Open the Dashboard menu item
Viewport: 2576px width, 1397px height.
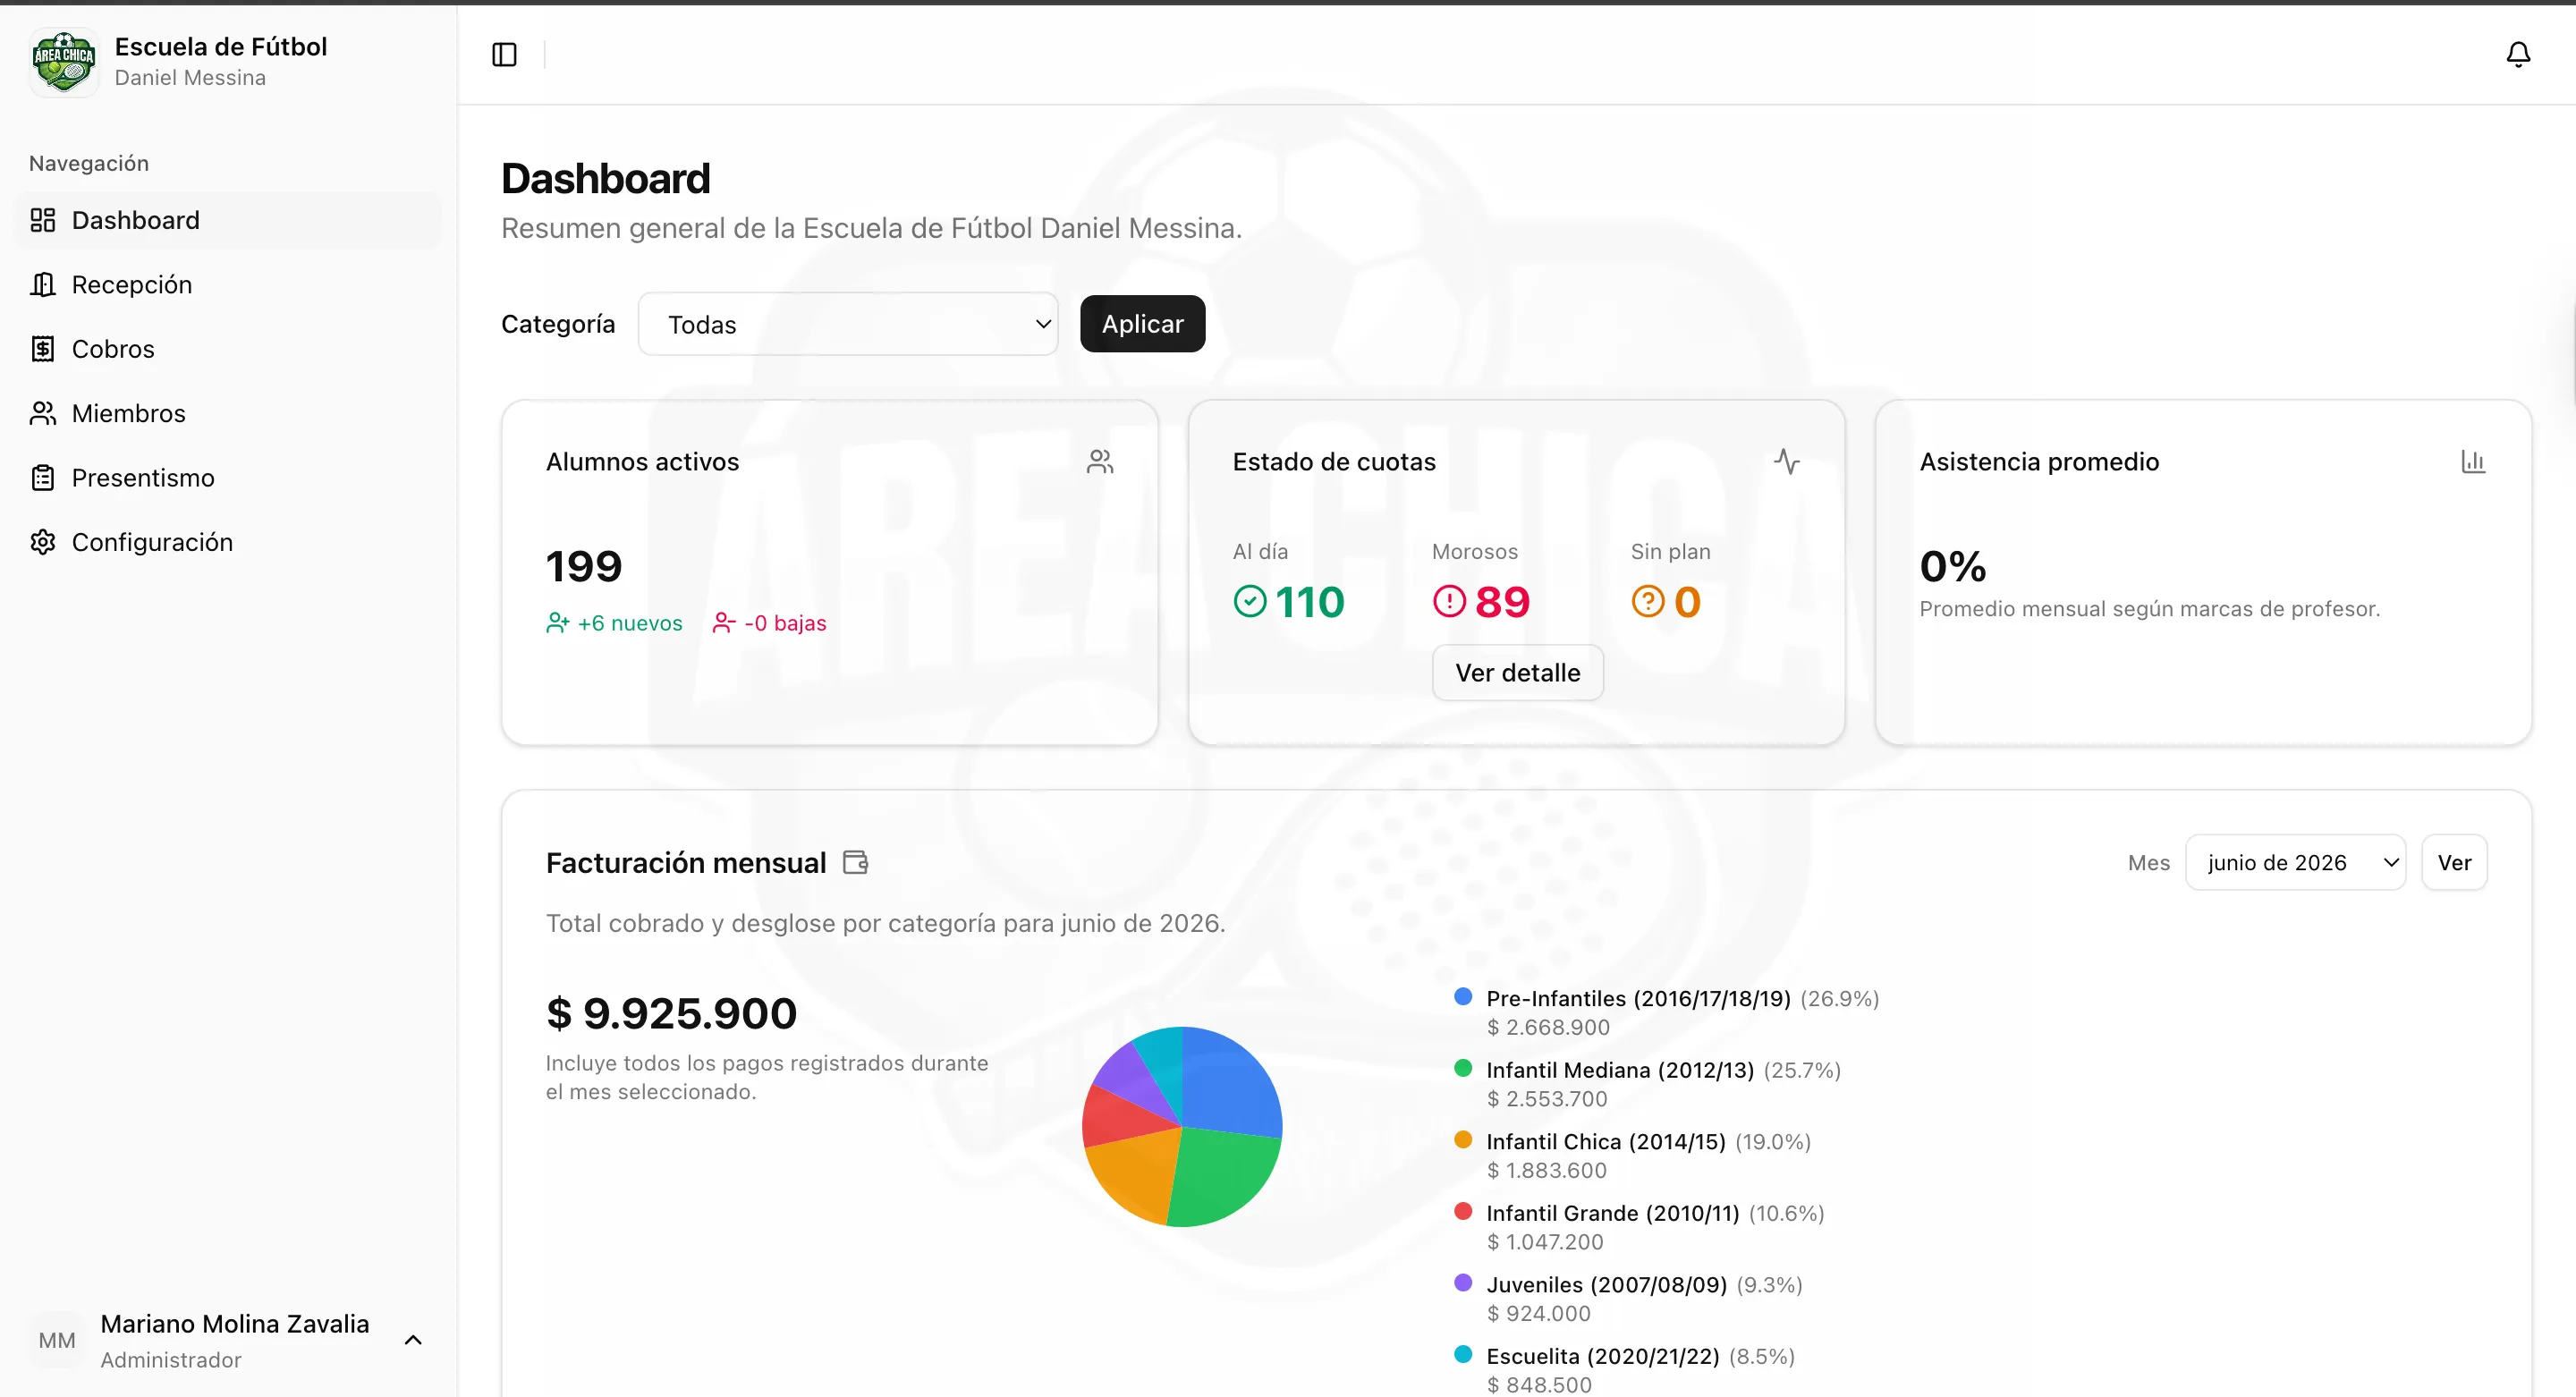tap(228, 220)
